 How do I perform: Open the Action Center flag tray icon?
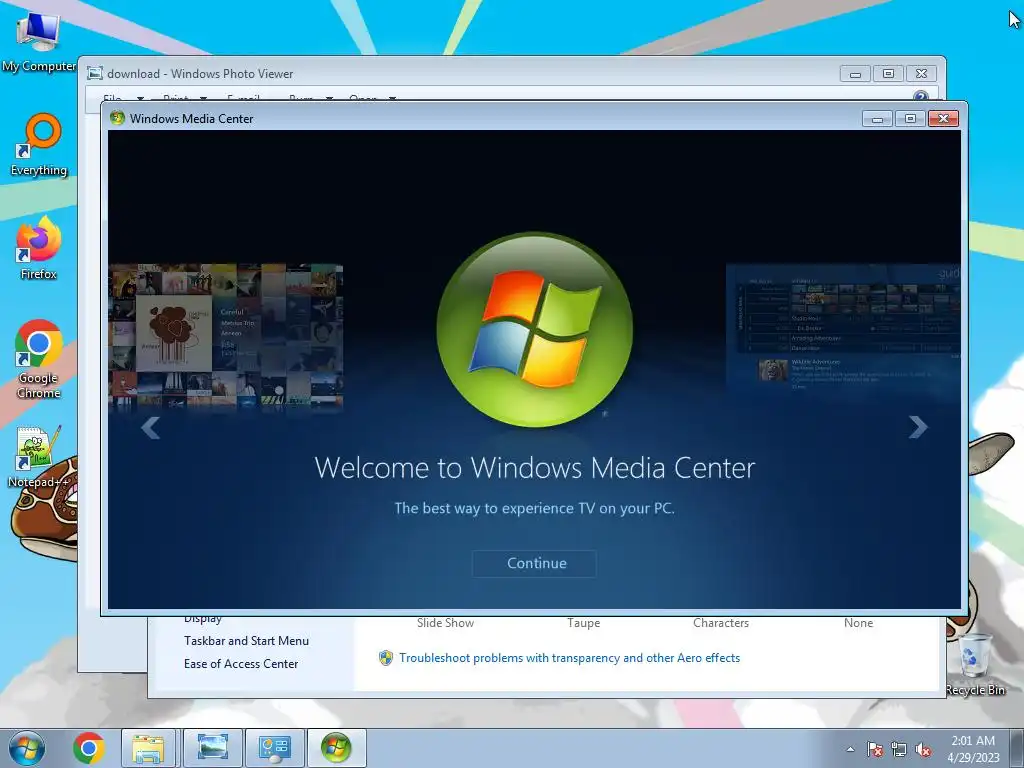tap(874, 750)
